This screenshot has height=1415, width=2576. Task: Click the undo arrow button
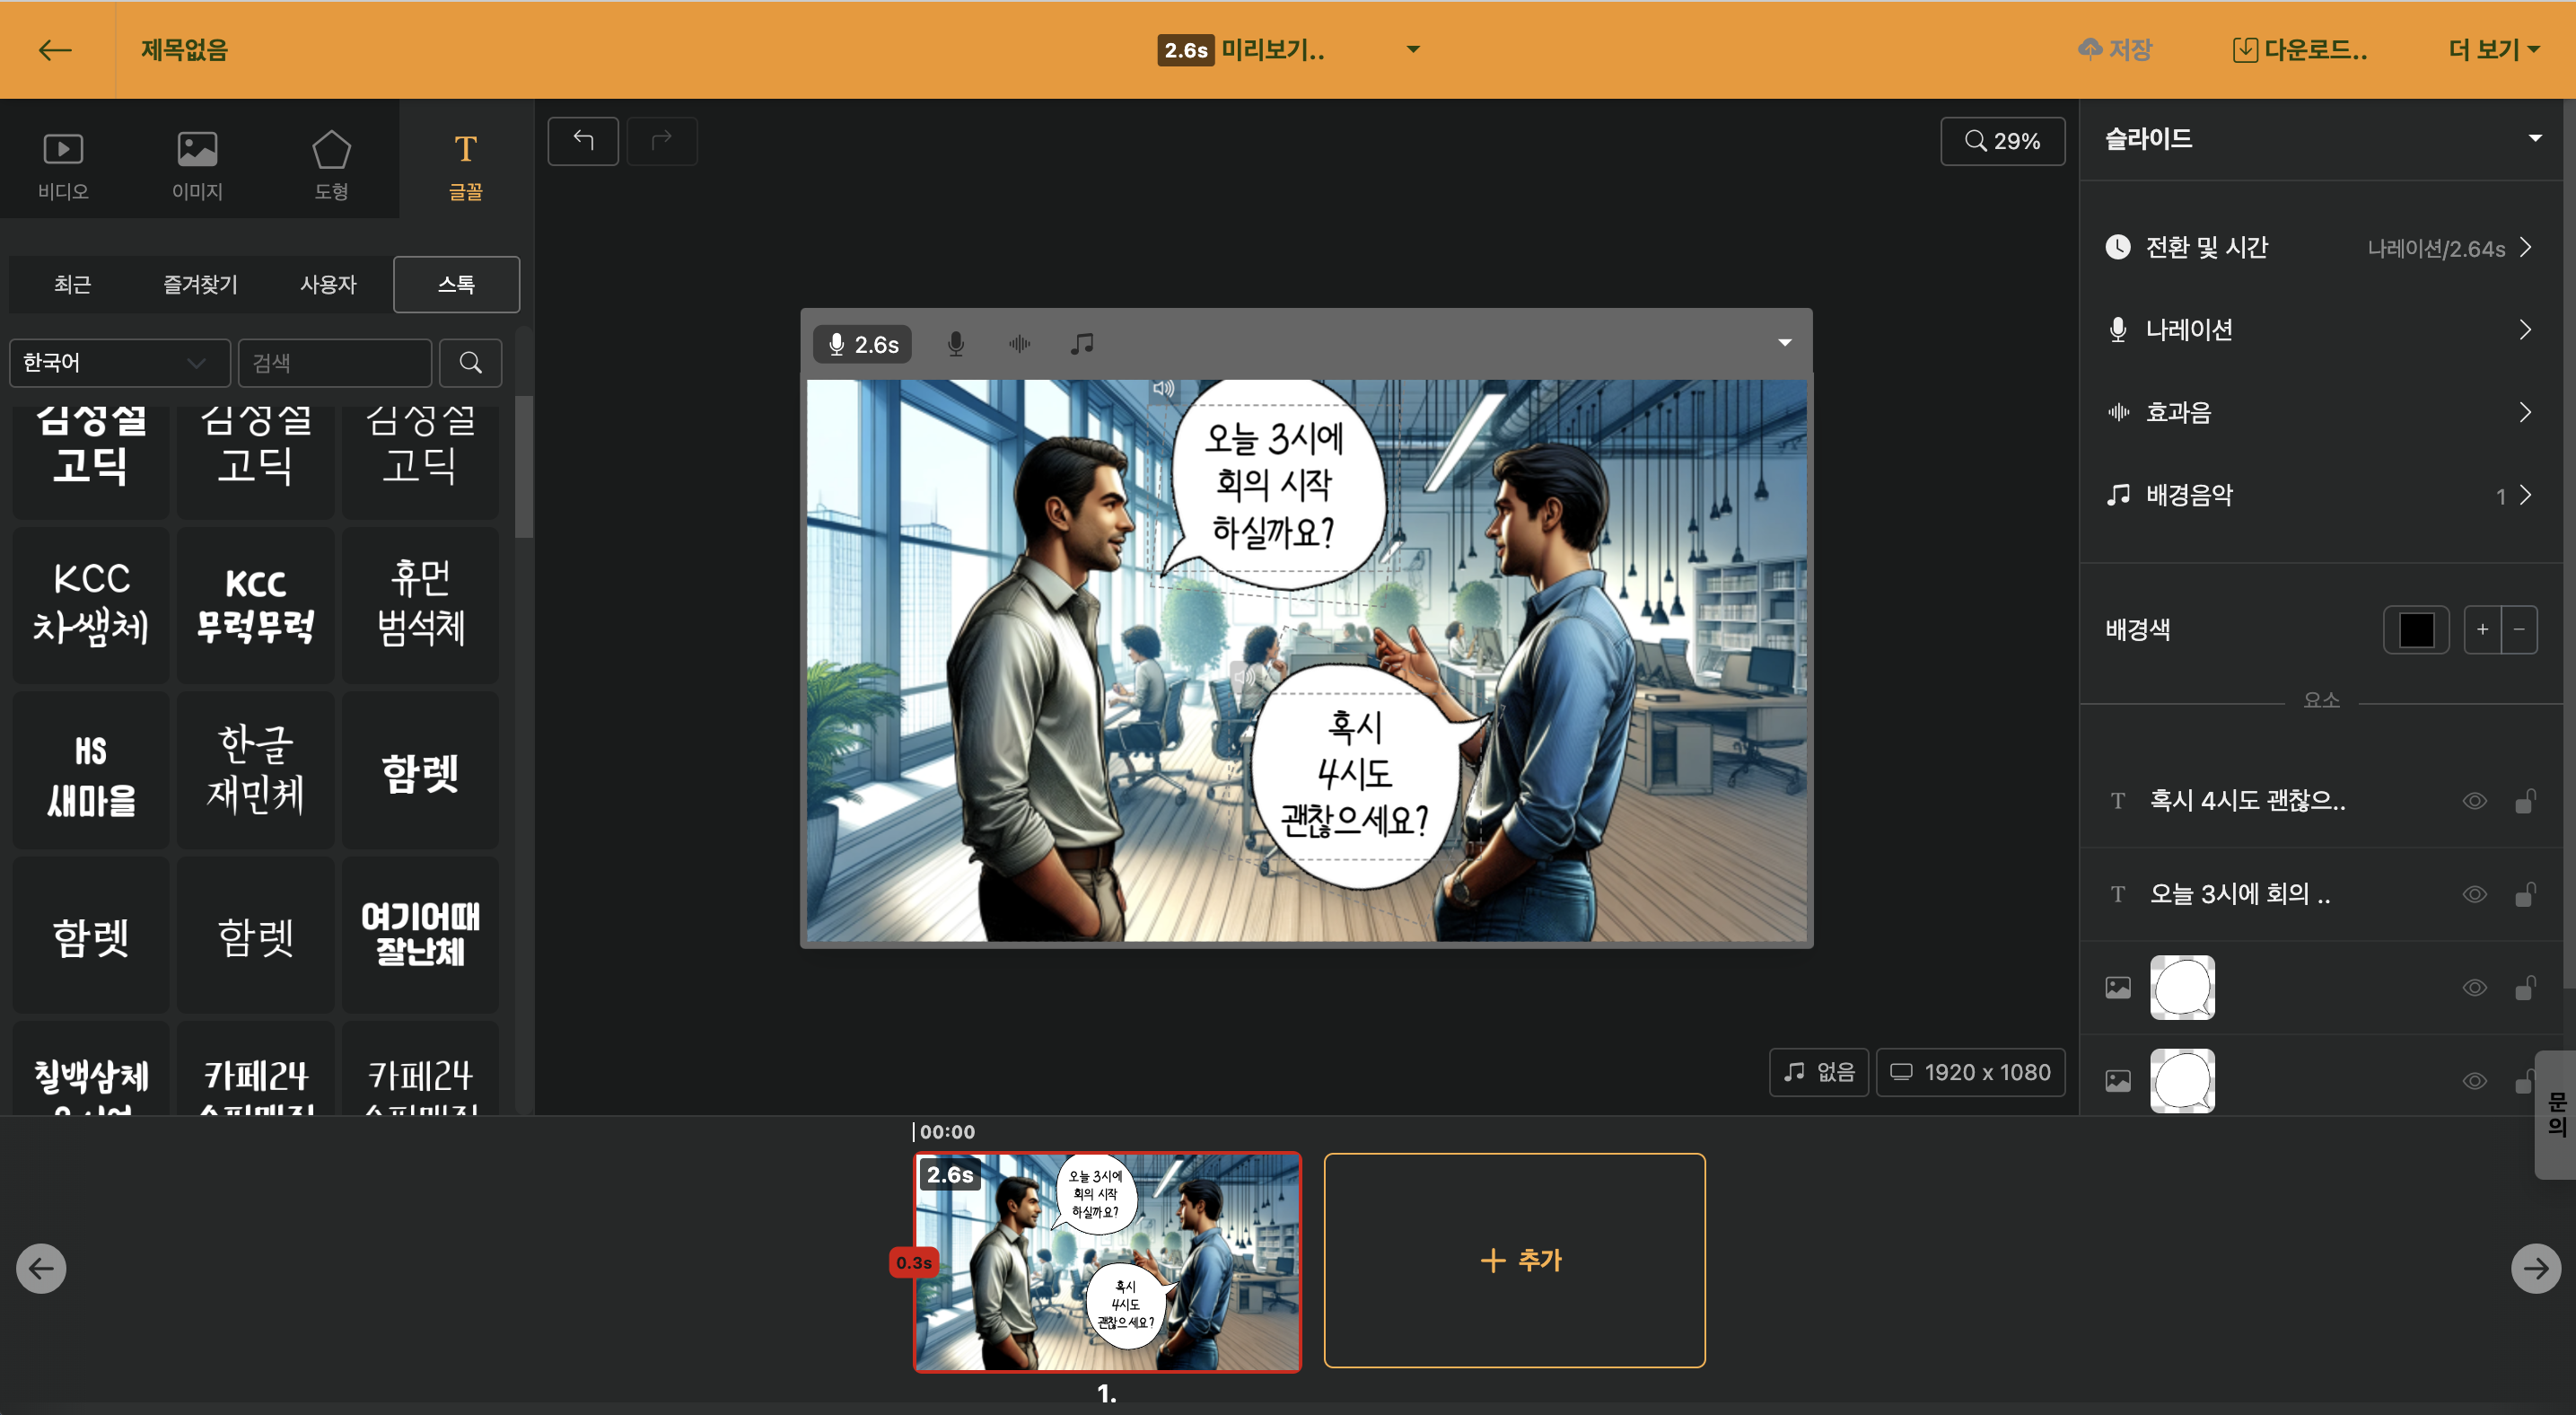point(583,141)
